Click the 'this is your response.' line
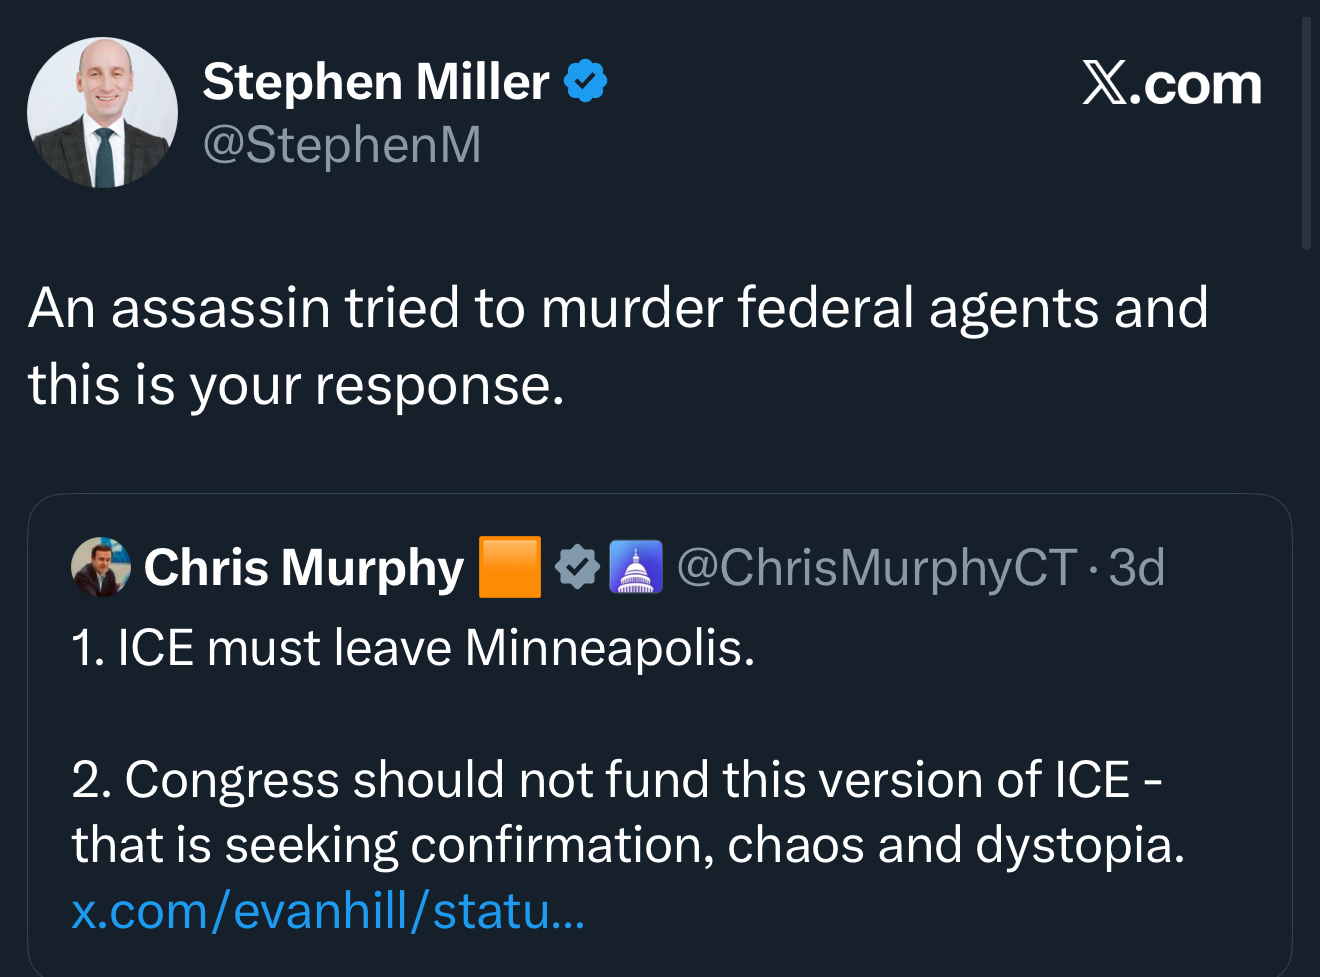The width and height of the screenshot is (1320, 977). [x=296, y=385]
